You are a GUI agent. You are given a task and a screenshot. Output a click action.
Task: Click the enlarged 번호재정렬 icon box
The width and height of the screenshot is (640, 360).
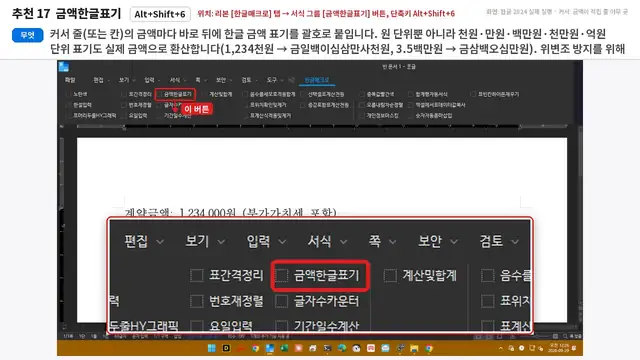(x=197, y=301)
